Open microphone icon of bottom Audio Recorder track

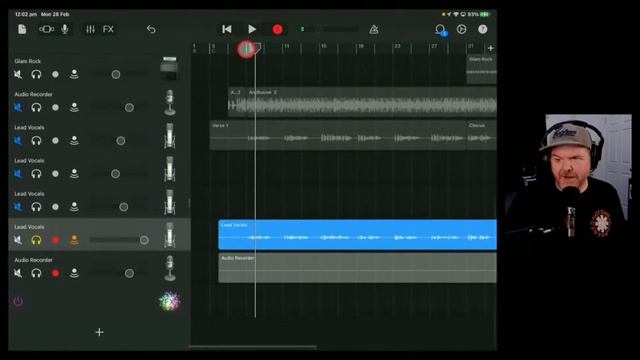tap(170, 268)
